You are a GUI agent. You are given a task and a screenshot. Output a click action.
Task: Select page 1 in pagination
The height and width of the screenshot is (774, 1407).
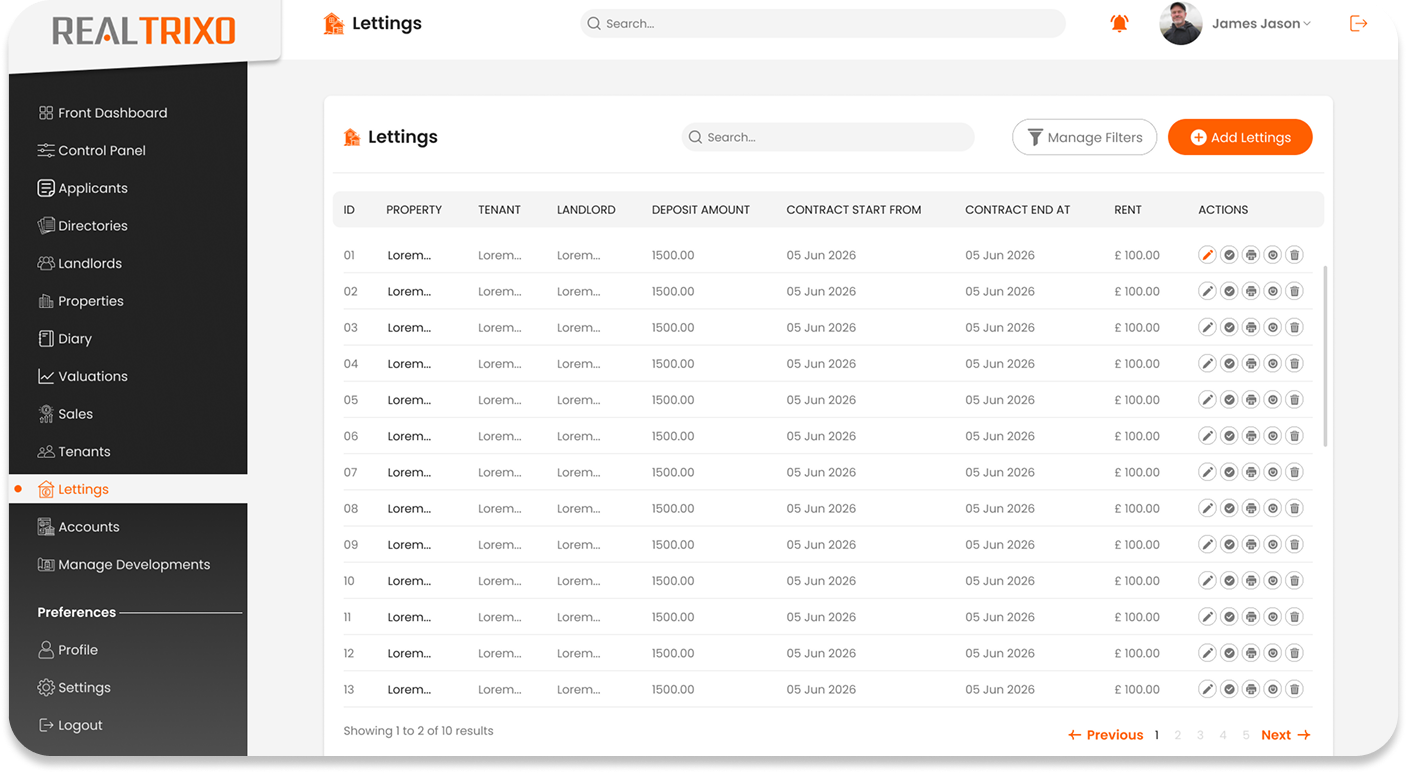[x=1157, y=735]
